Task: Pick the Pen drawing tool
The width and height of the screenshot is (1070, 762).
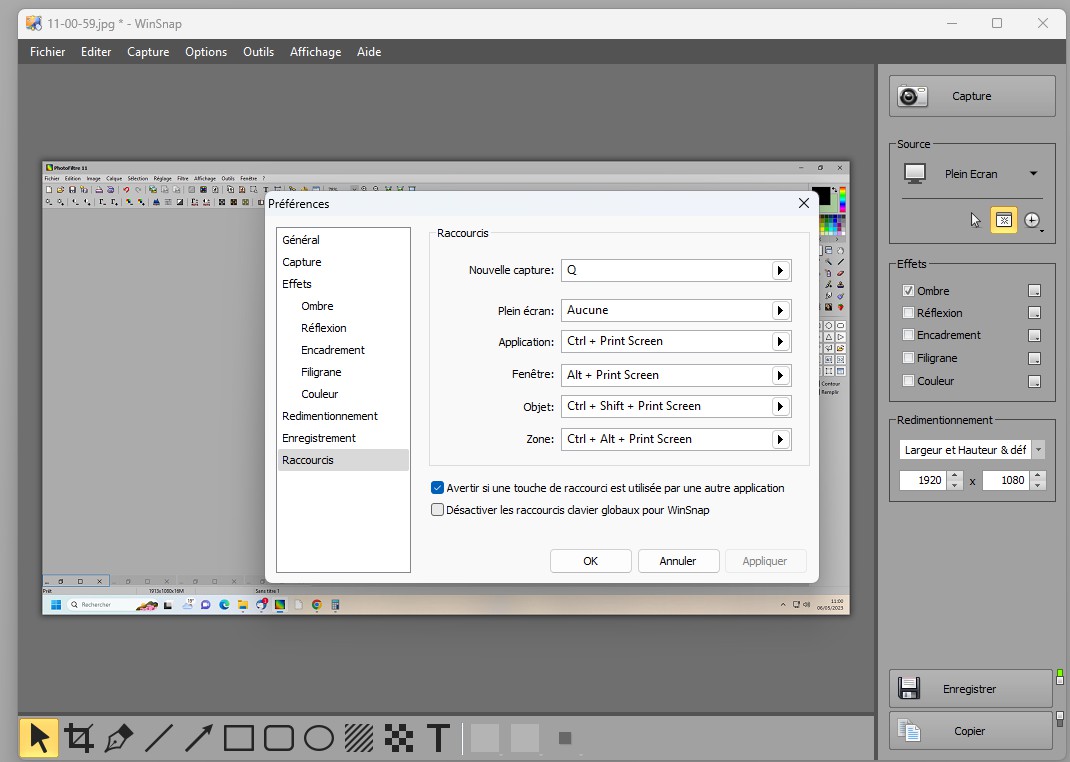Action: pos(119,739)
